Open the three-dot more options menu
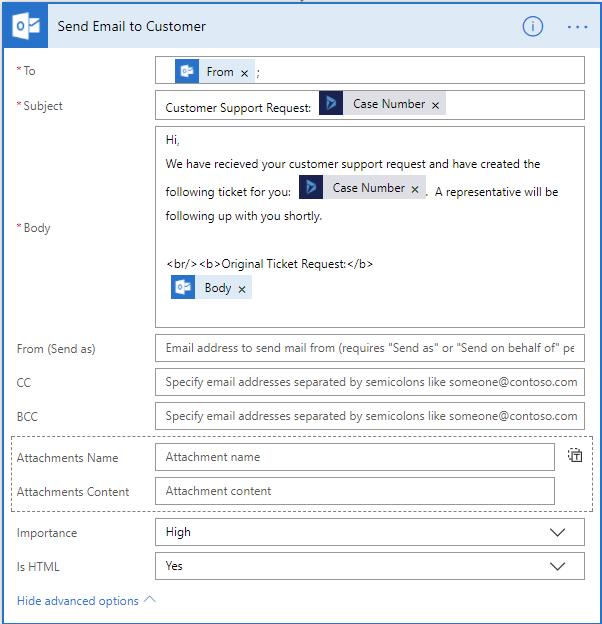Viewport: 602px width, 624px height. pos(577,27)
